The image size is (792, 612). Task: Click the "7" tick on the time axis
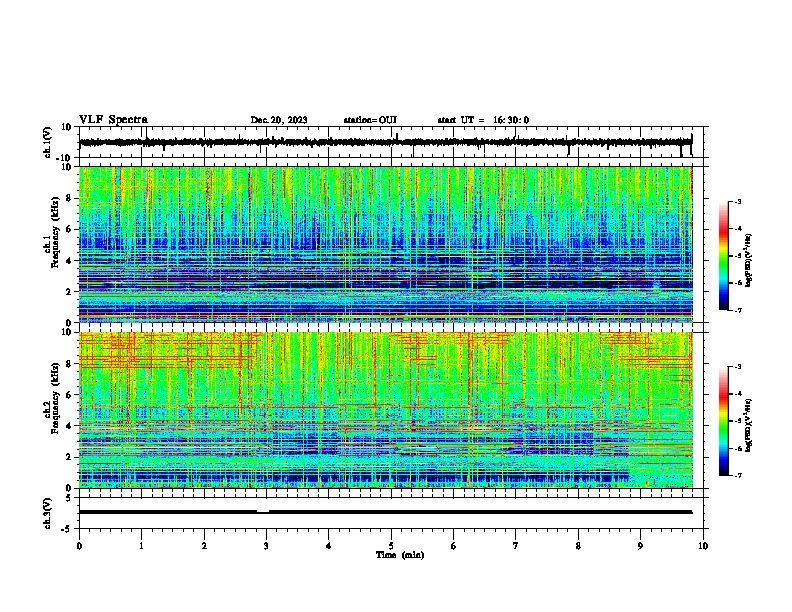(516, 546)
